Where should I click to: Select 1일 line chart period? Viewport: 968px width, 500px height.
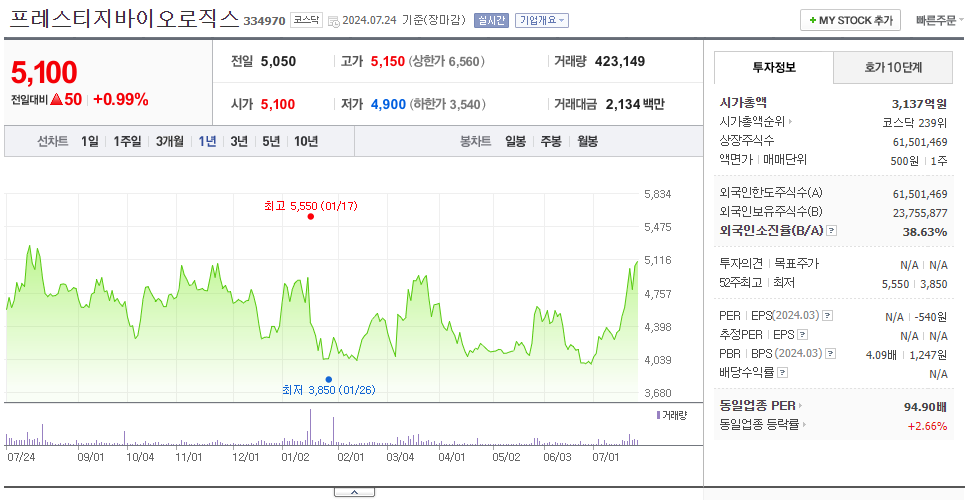coord(90,141)
